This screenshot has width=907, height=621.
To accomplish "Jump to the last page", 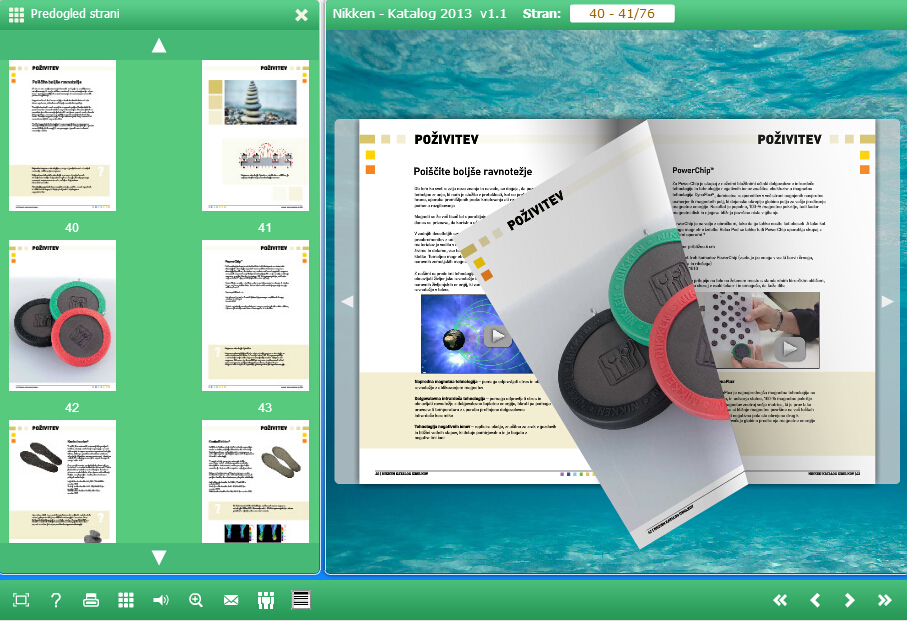I will 884,600.
